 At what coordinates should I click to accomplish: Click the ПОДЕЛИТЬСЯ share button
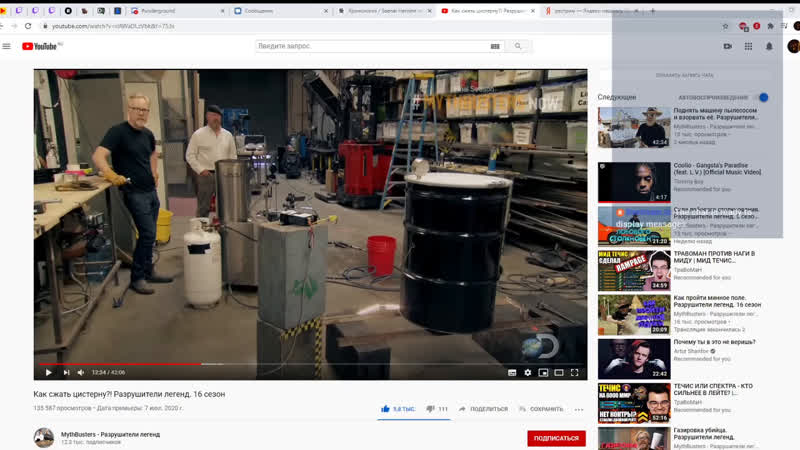(483, 409)
